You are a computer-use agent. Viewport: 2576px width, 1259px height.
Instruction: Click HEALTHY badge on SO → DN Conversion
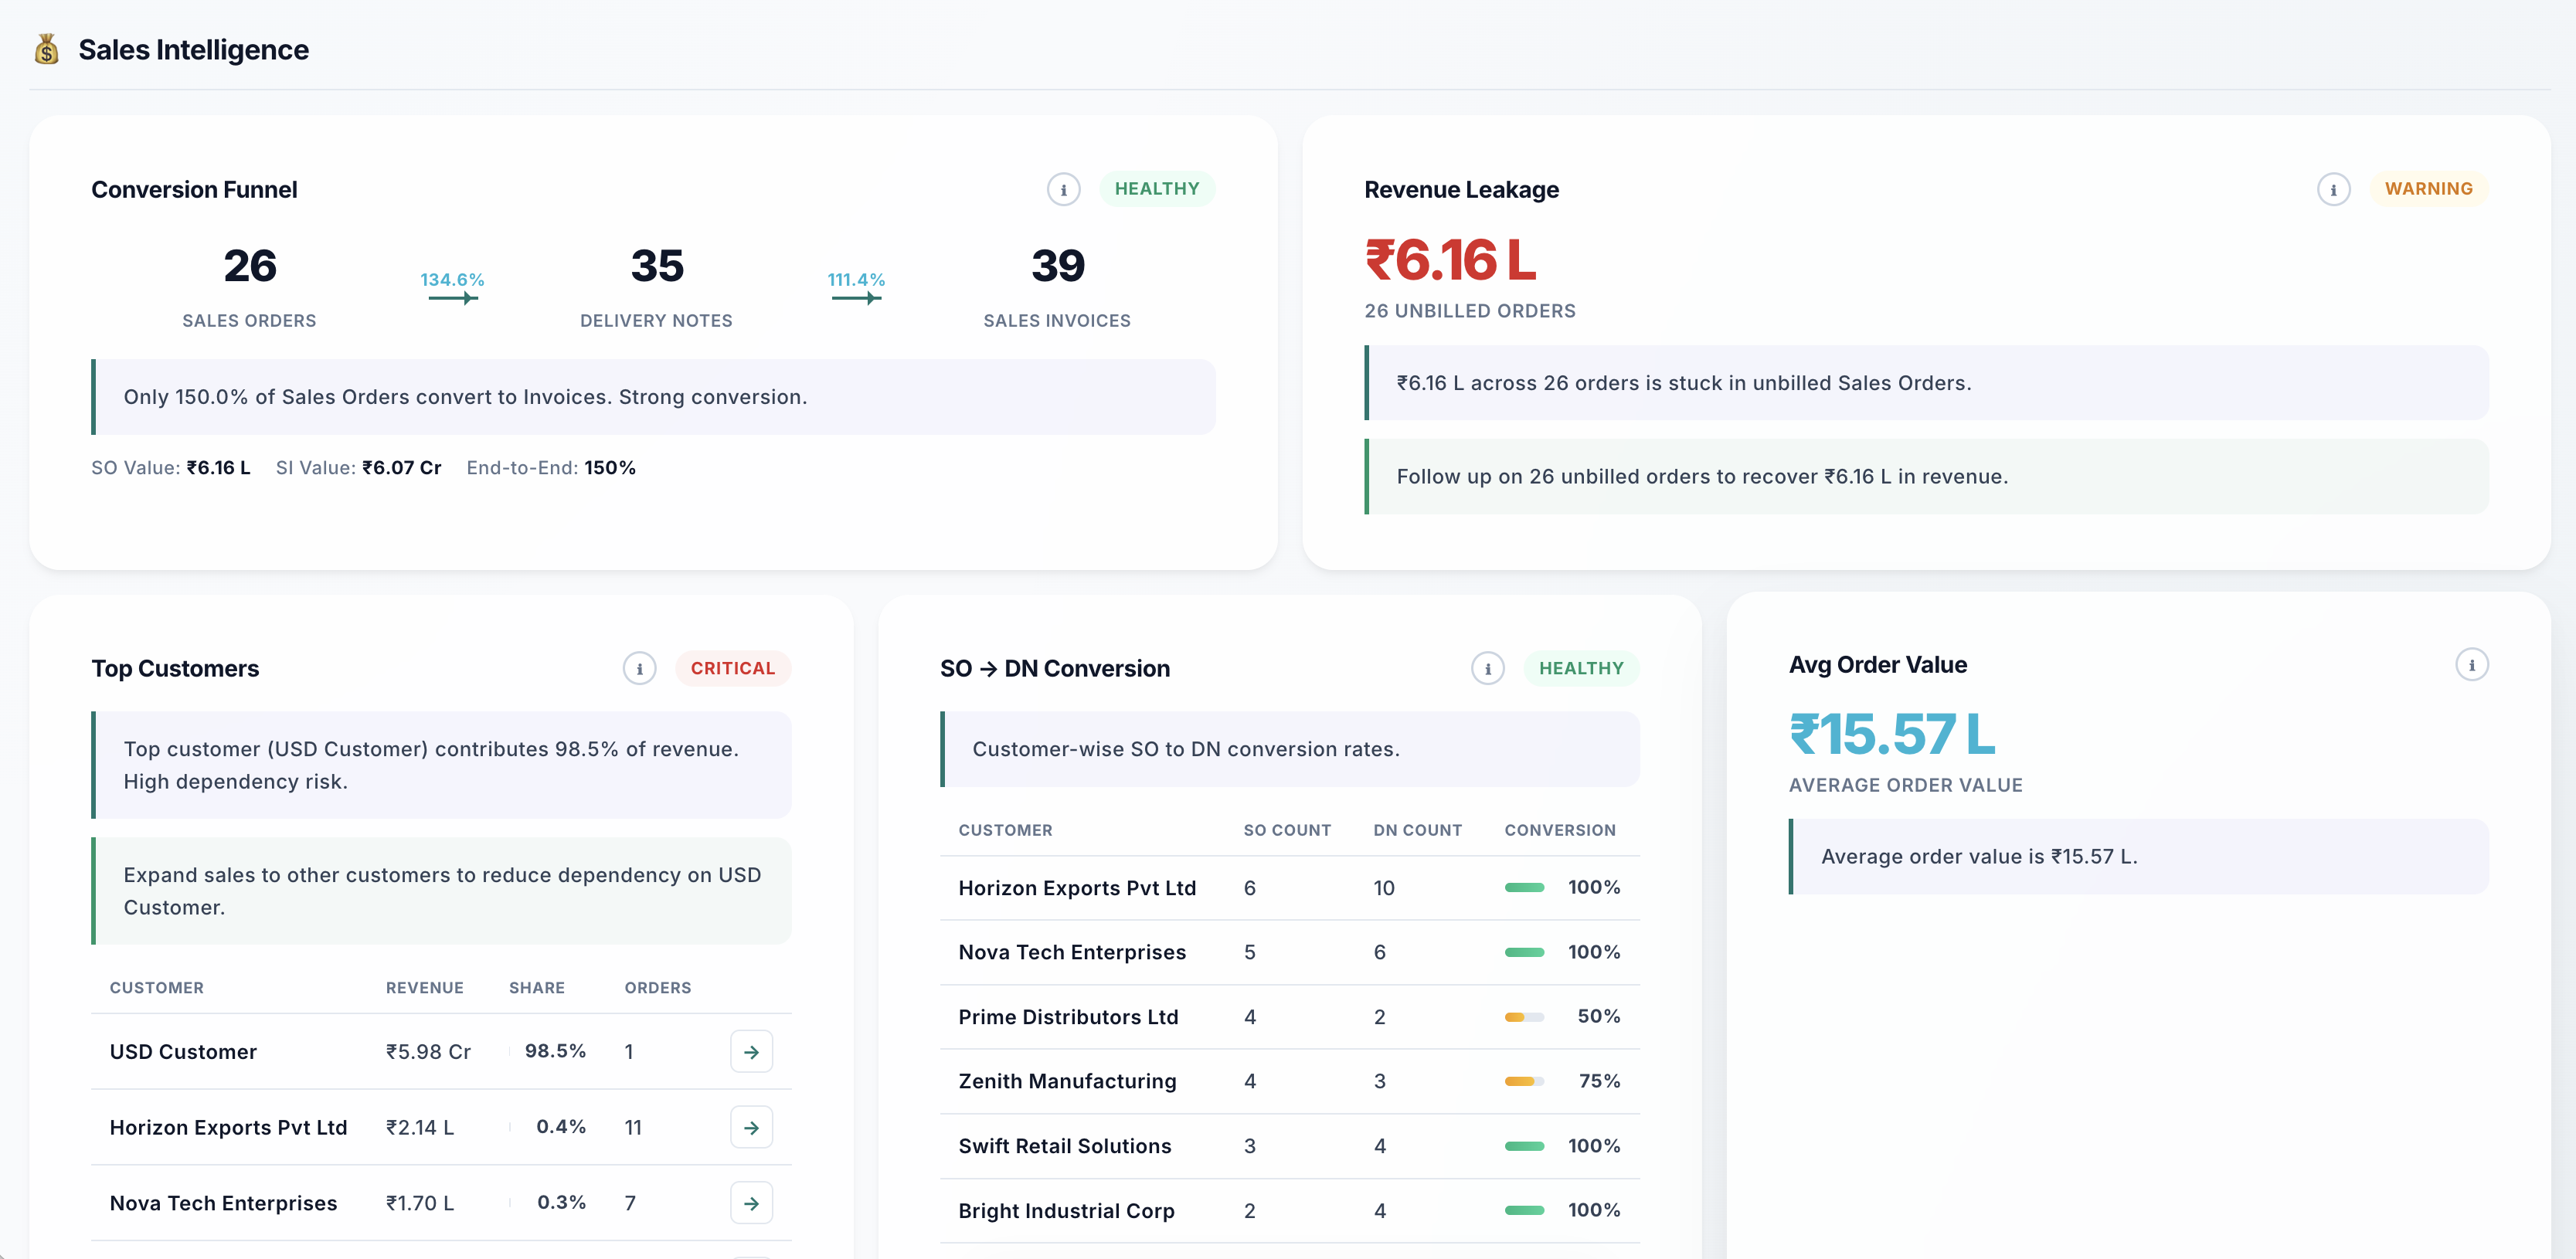coord(1581,668)
